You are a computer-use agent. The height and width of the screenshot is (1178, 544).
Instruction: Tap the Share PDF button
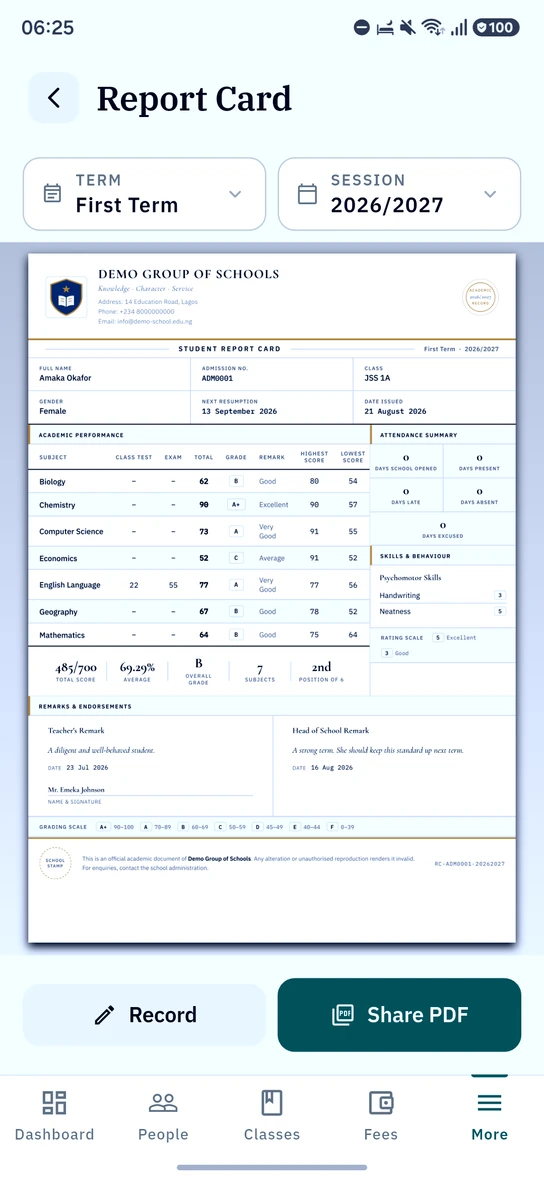[x=400, y=1015]
